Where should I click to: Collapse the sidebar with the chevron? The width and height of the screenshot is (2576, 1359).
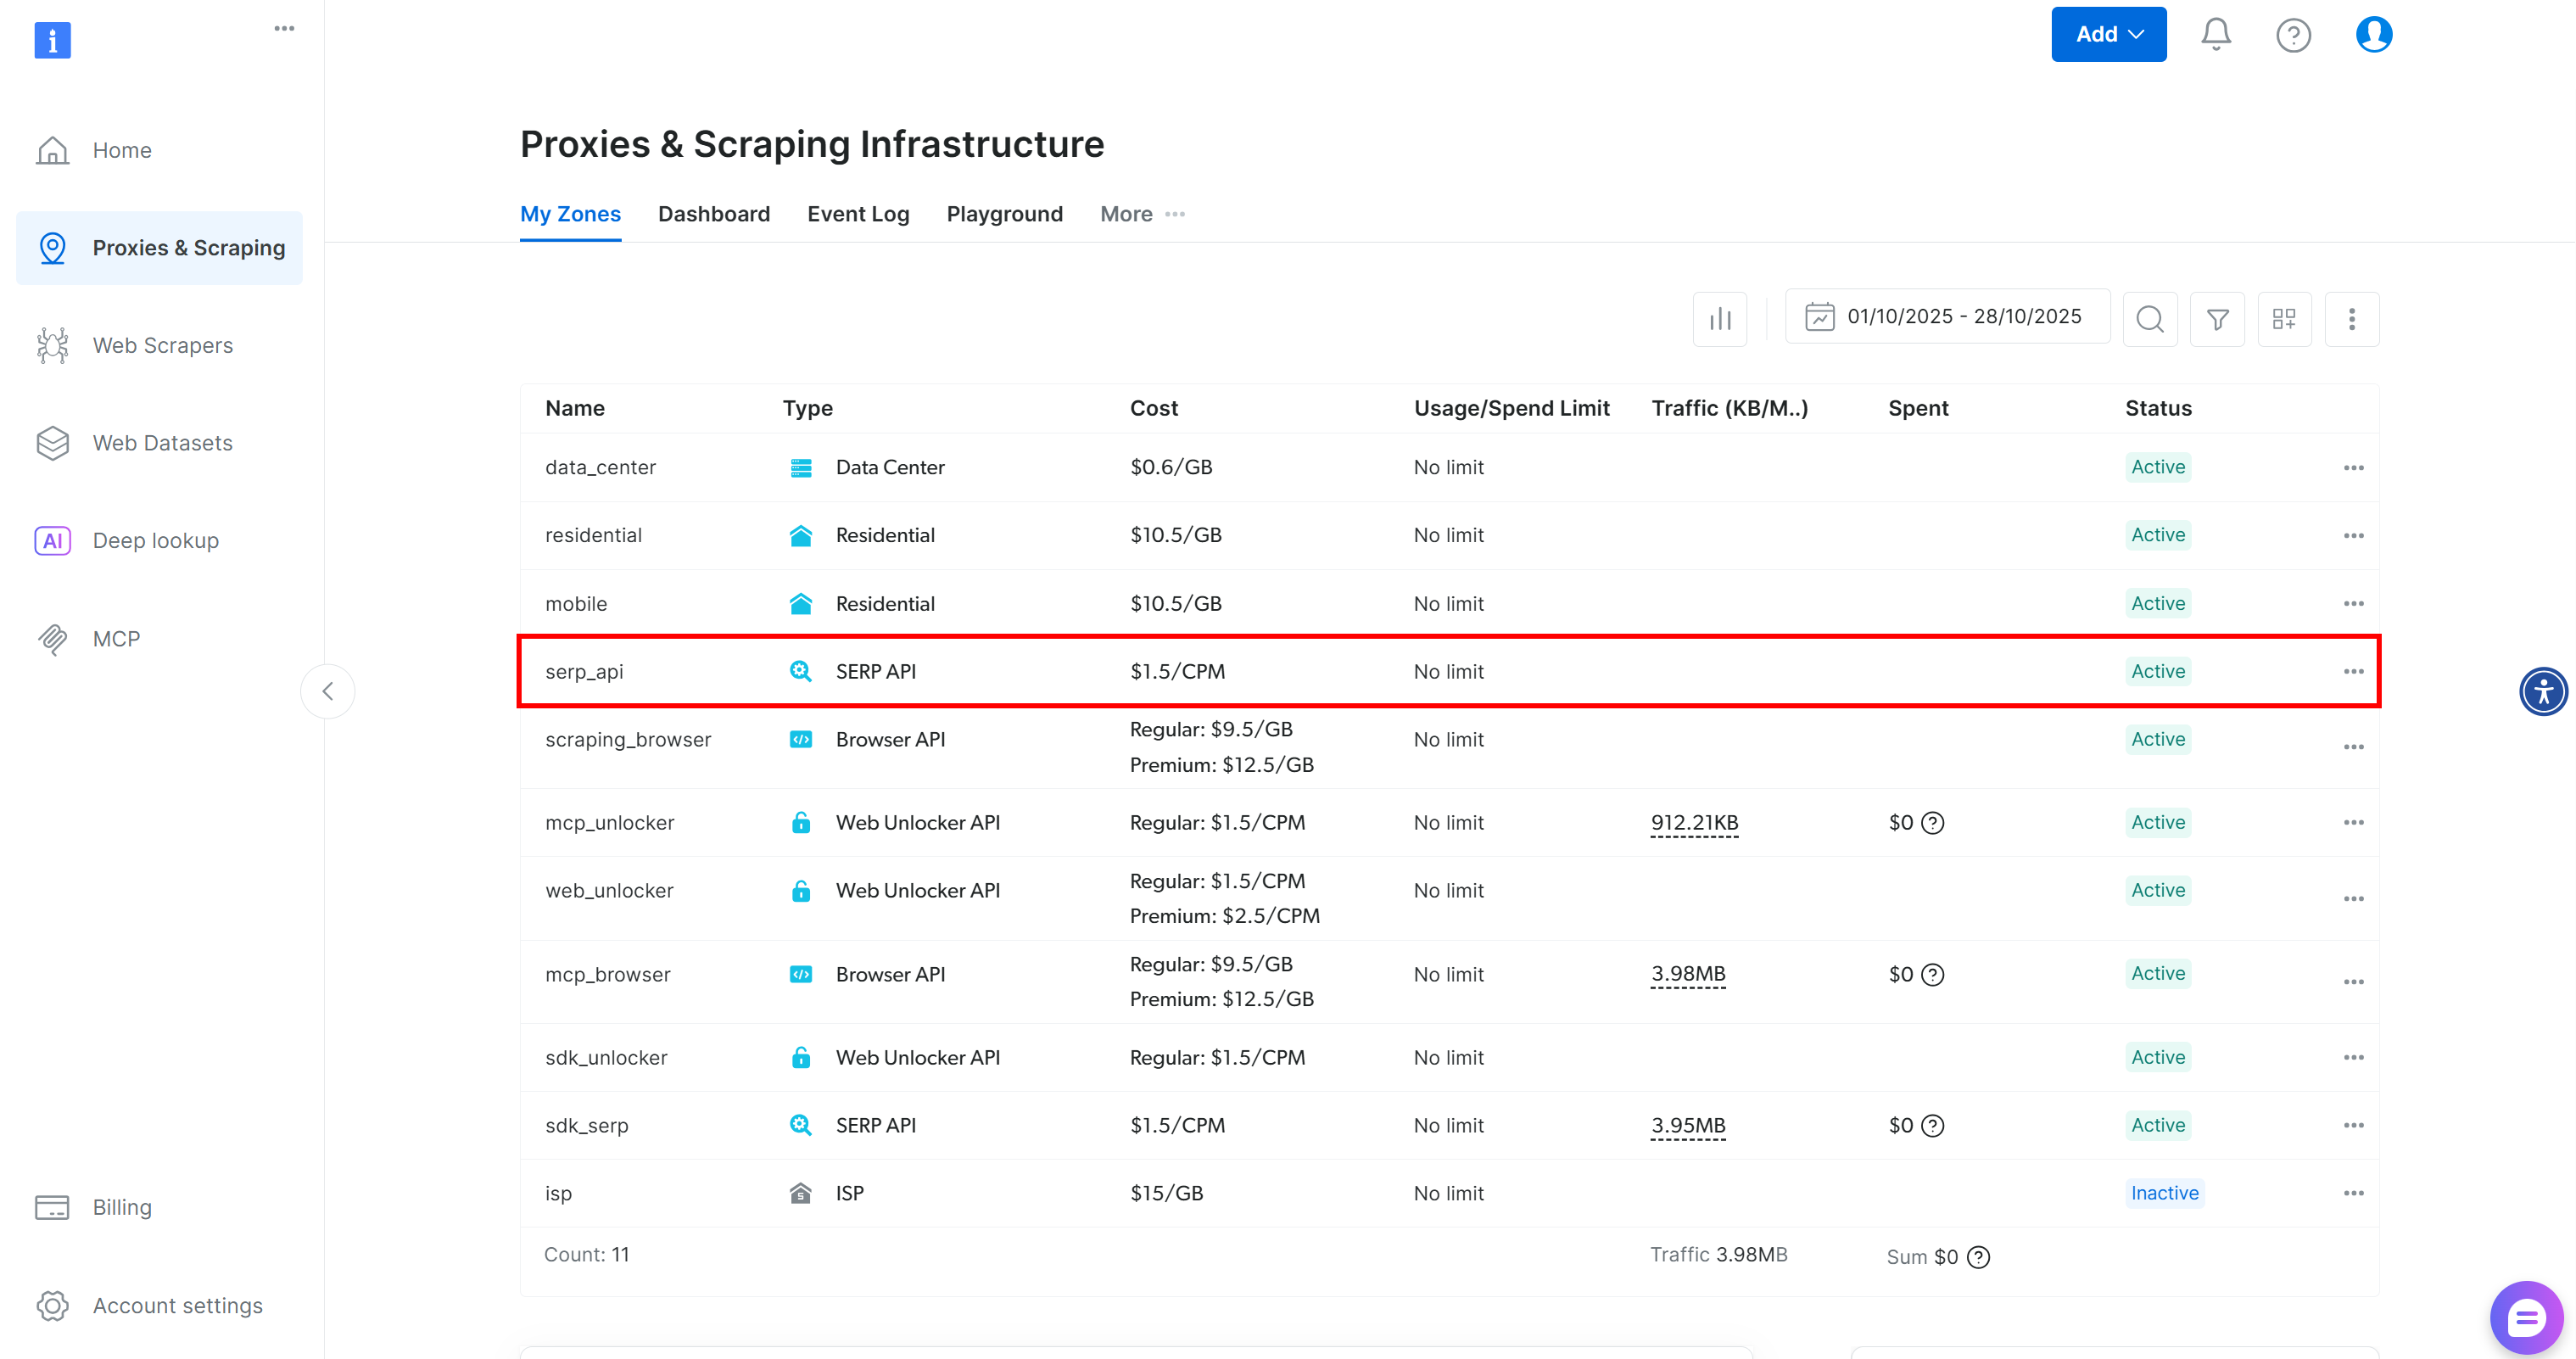(327, 690)
